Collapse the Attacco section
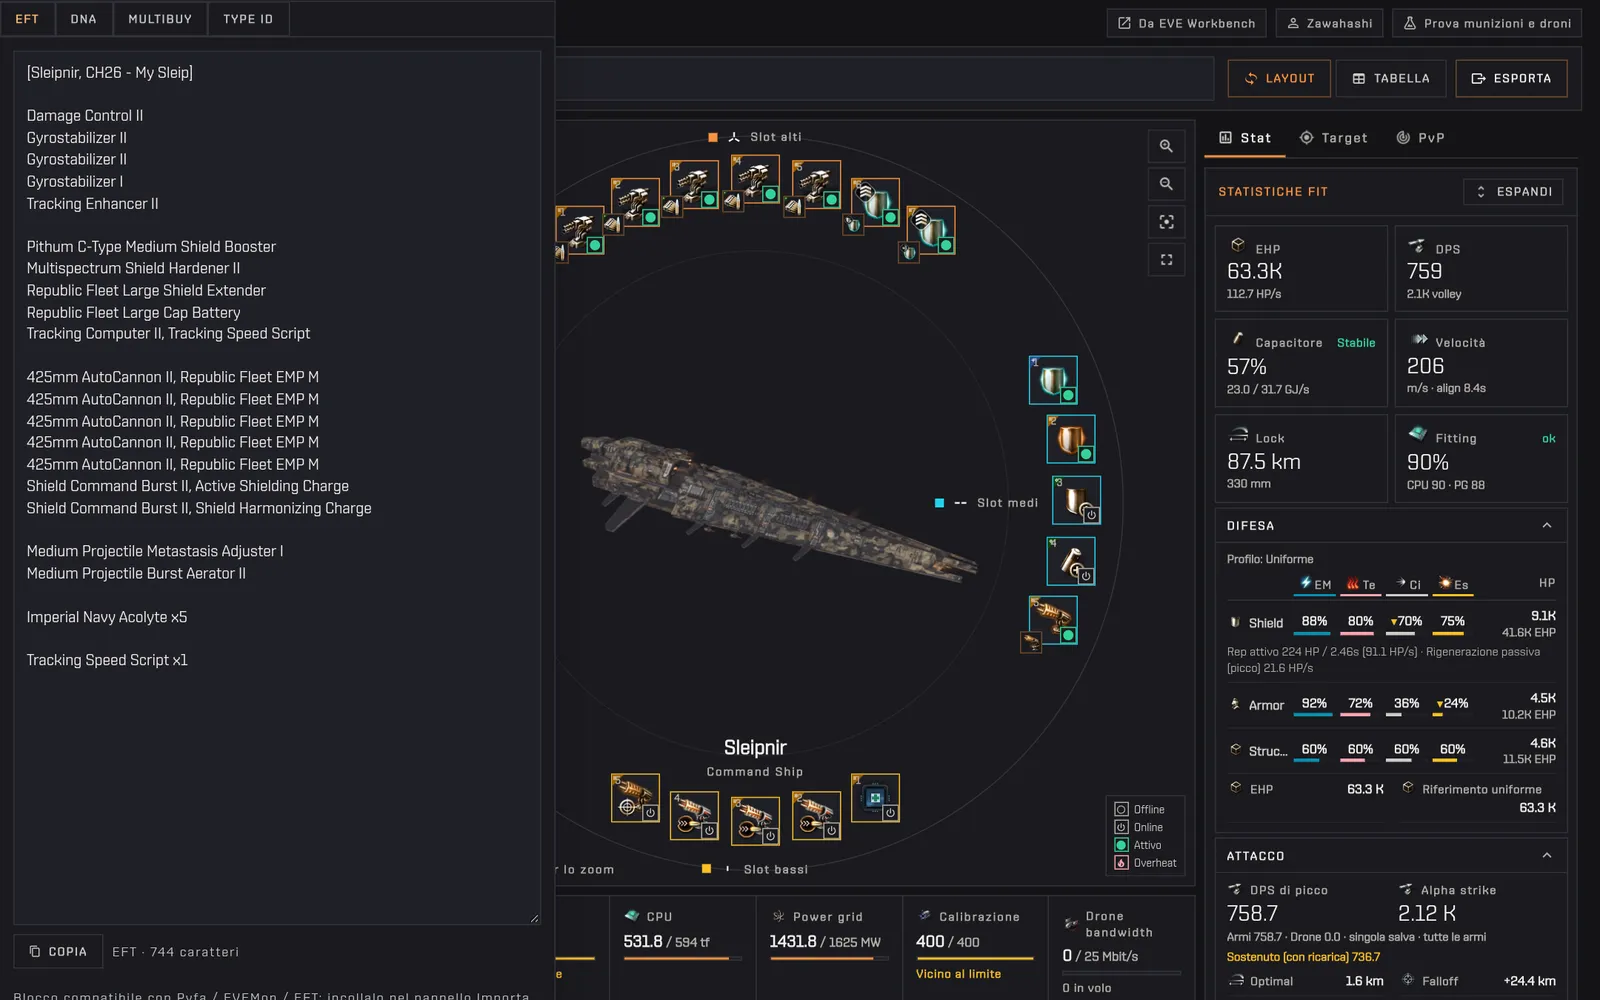The height and width of the screenshot is (1000, 1600). click(x=1547, y=856)
